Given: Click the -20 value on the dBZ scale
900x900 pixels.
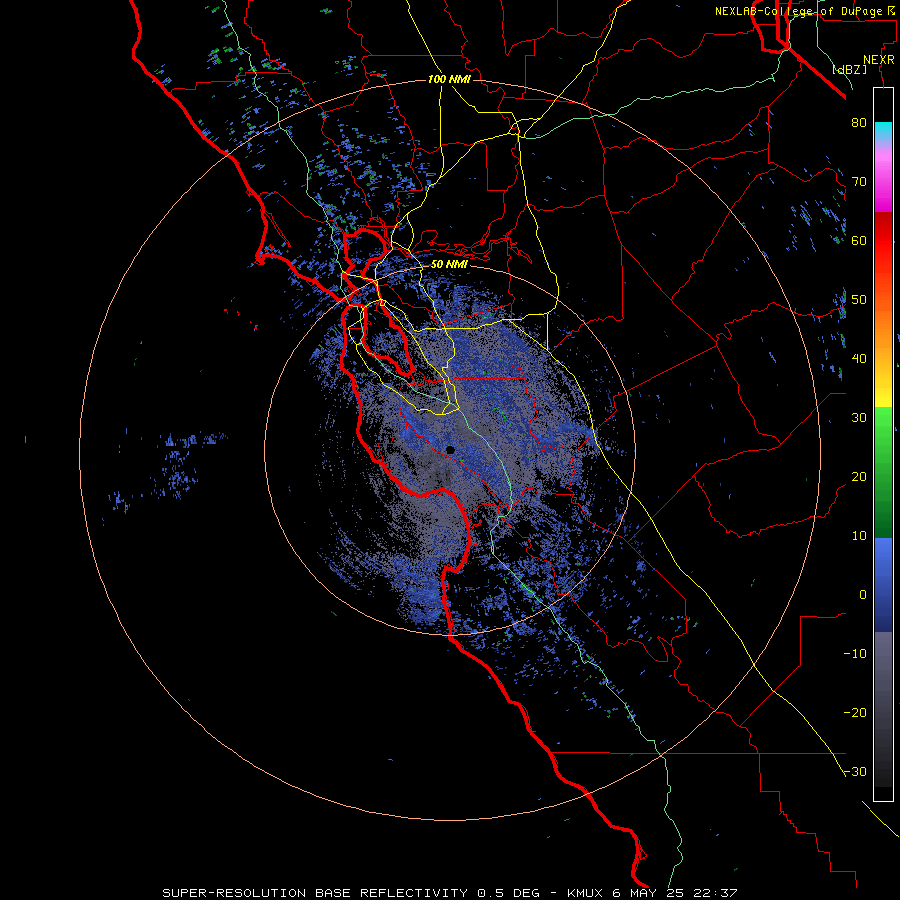Looking at the screenshot, I should [855, 712].
